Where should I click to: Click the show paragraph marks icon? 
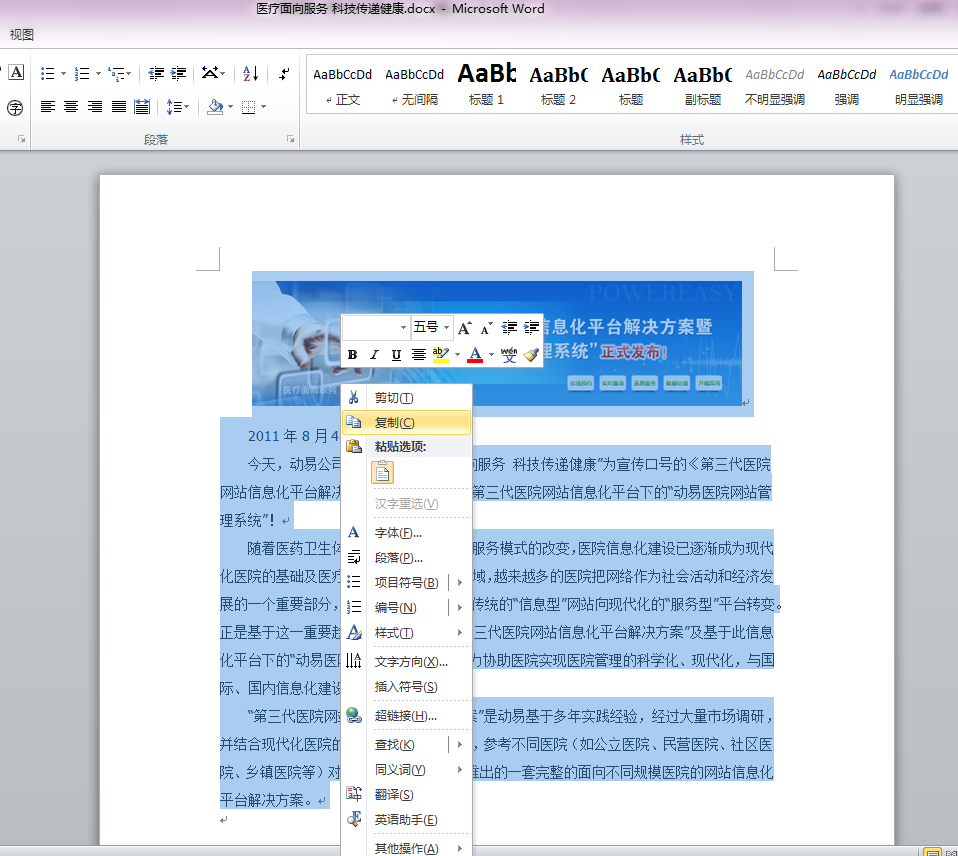coord(285,74)
